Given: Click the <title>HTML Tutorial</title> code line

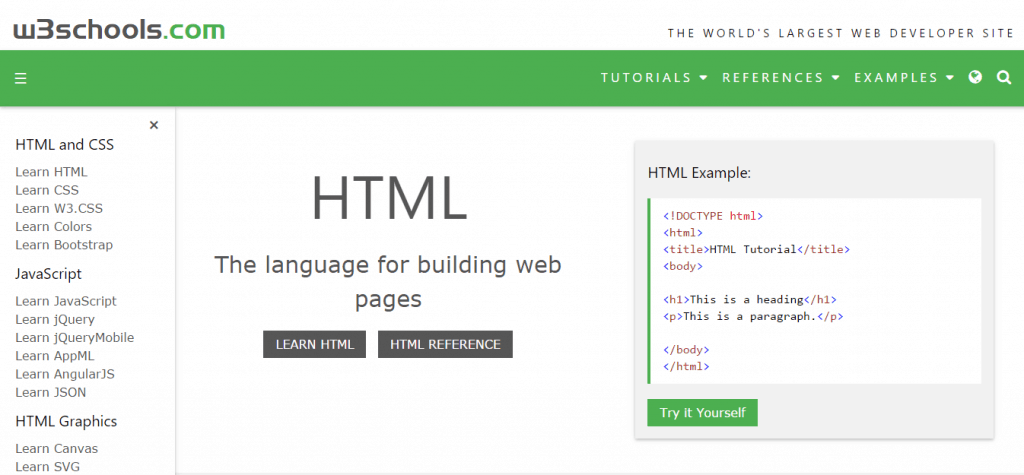Looking at the screenshot, I should tap(756, 249).
